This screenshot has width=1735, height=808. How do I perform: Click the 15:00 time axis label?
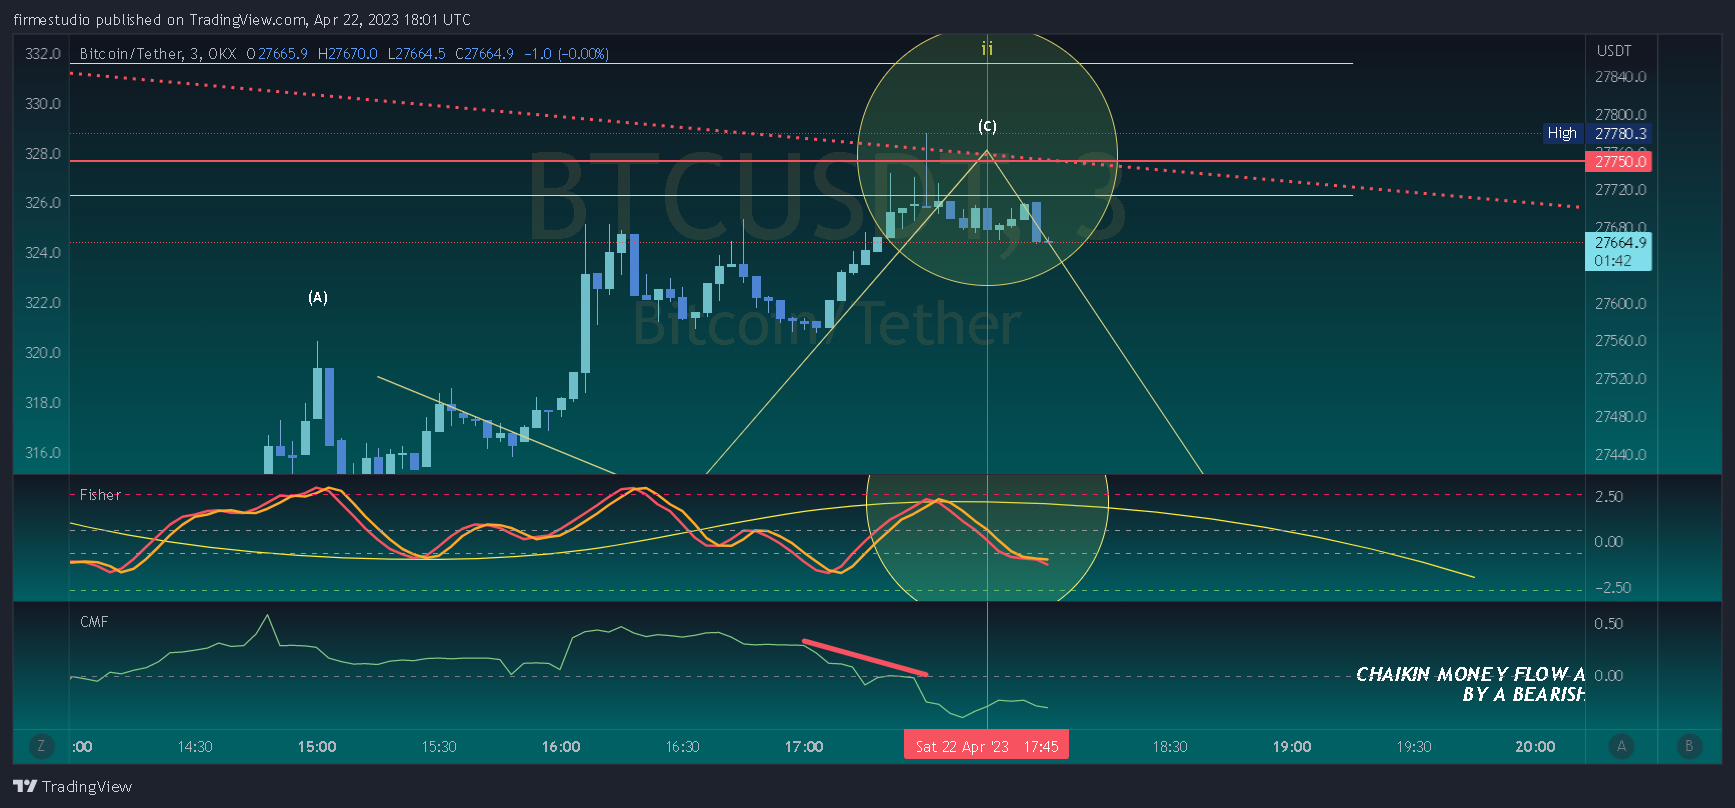click(x=317, y=747)
